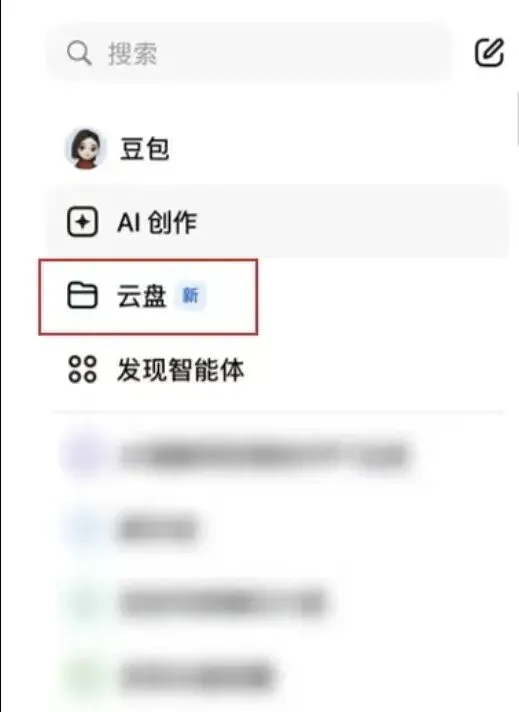The image size is (519, 712).
Task: Open the 云盘 cloud drive label
Action: 142,296
